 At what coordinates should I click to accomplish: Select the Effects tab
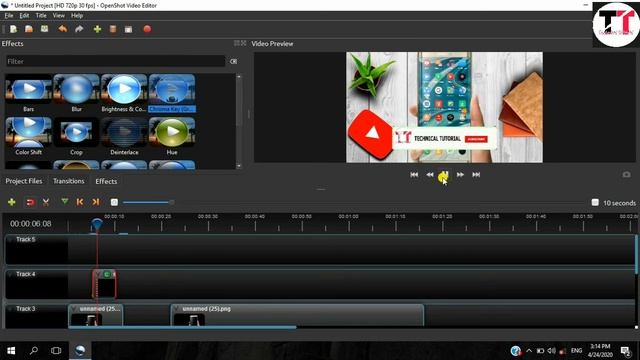pyautogui.click(x=106, y=181)
